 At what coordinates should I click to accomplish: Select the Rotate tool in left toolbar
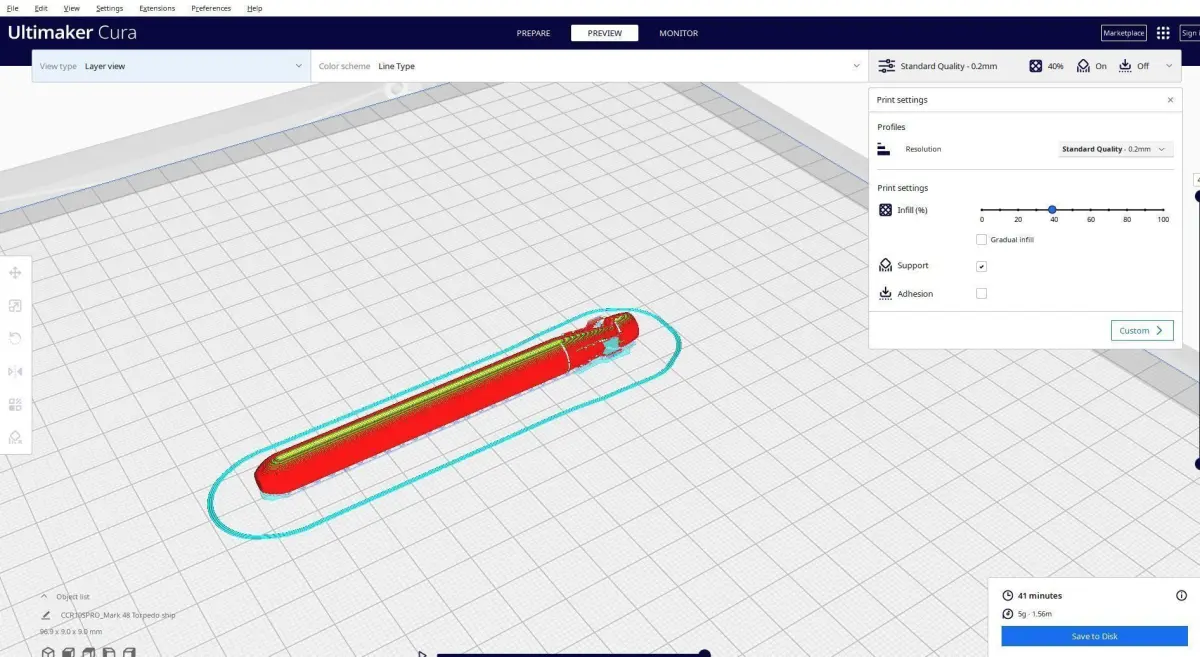click(x=15, y=339)
